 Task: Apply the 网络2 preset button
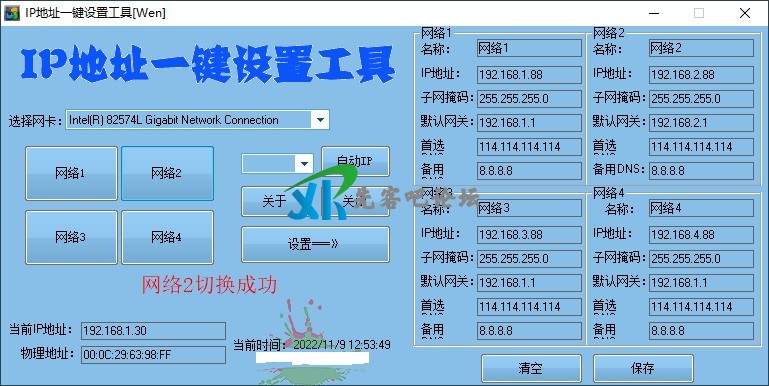pyautogui.click(x=167, y=173)
